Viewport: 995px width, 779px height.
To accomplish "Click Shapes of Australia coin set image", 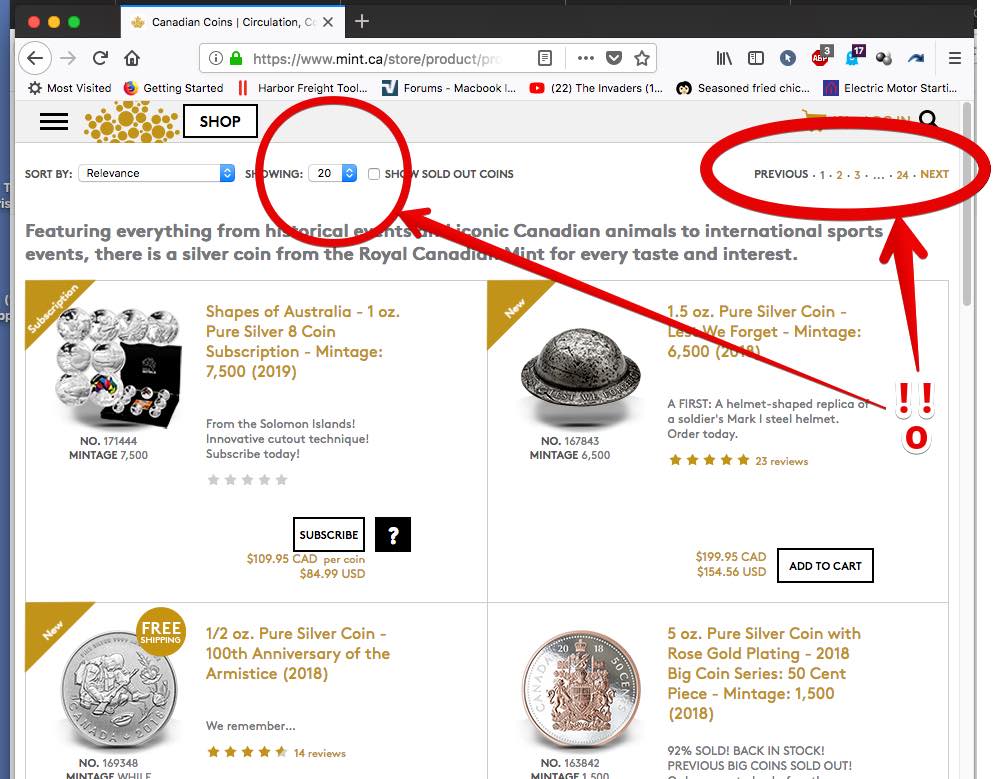I will click(x=118, y=367).
